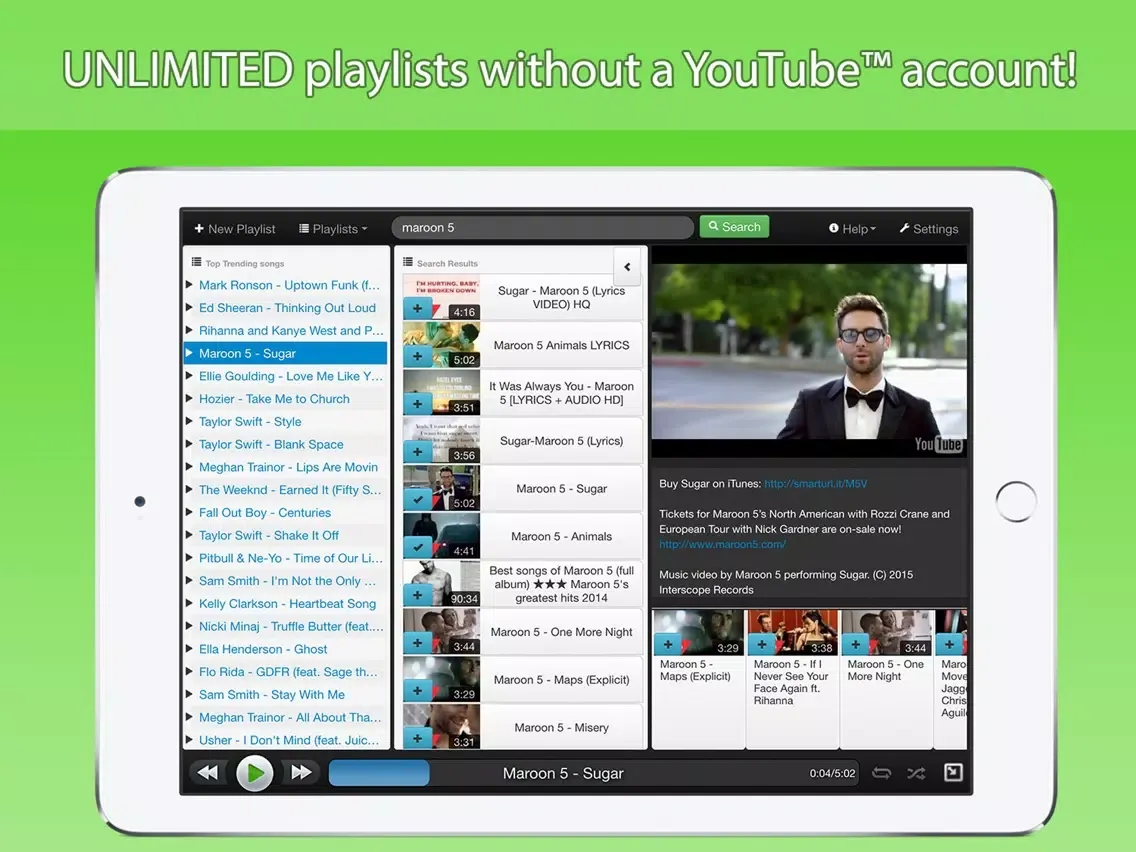Open the Help dropdown menu
The height and width of the screenshot is (852, 1136).
853,229
